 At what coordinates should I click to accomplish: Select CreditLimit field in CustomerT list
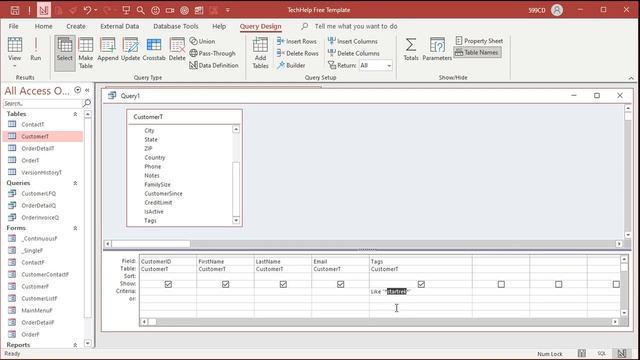(x=158, y=202)
